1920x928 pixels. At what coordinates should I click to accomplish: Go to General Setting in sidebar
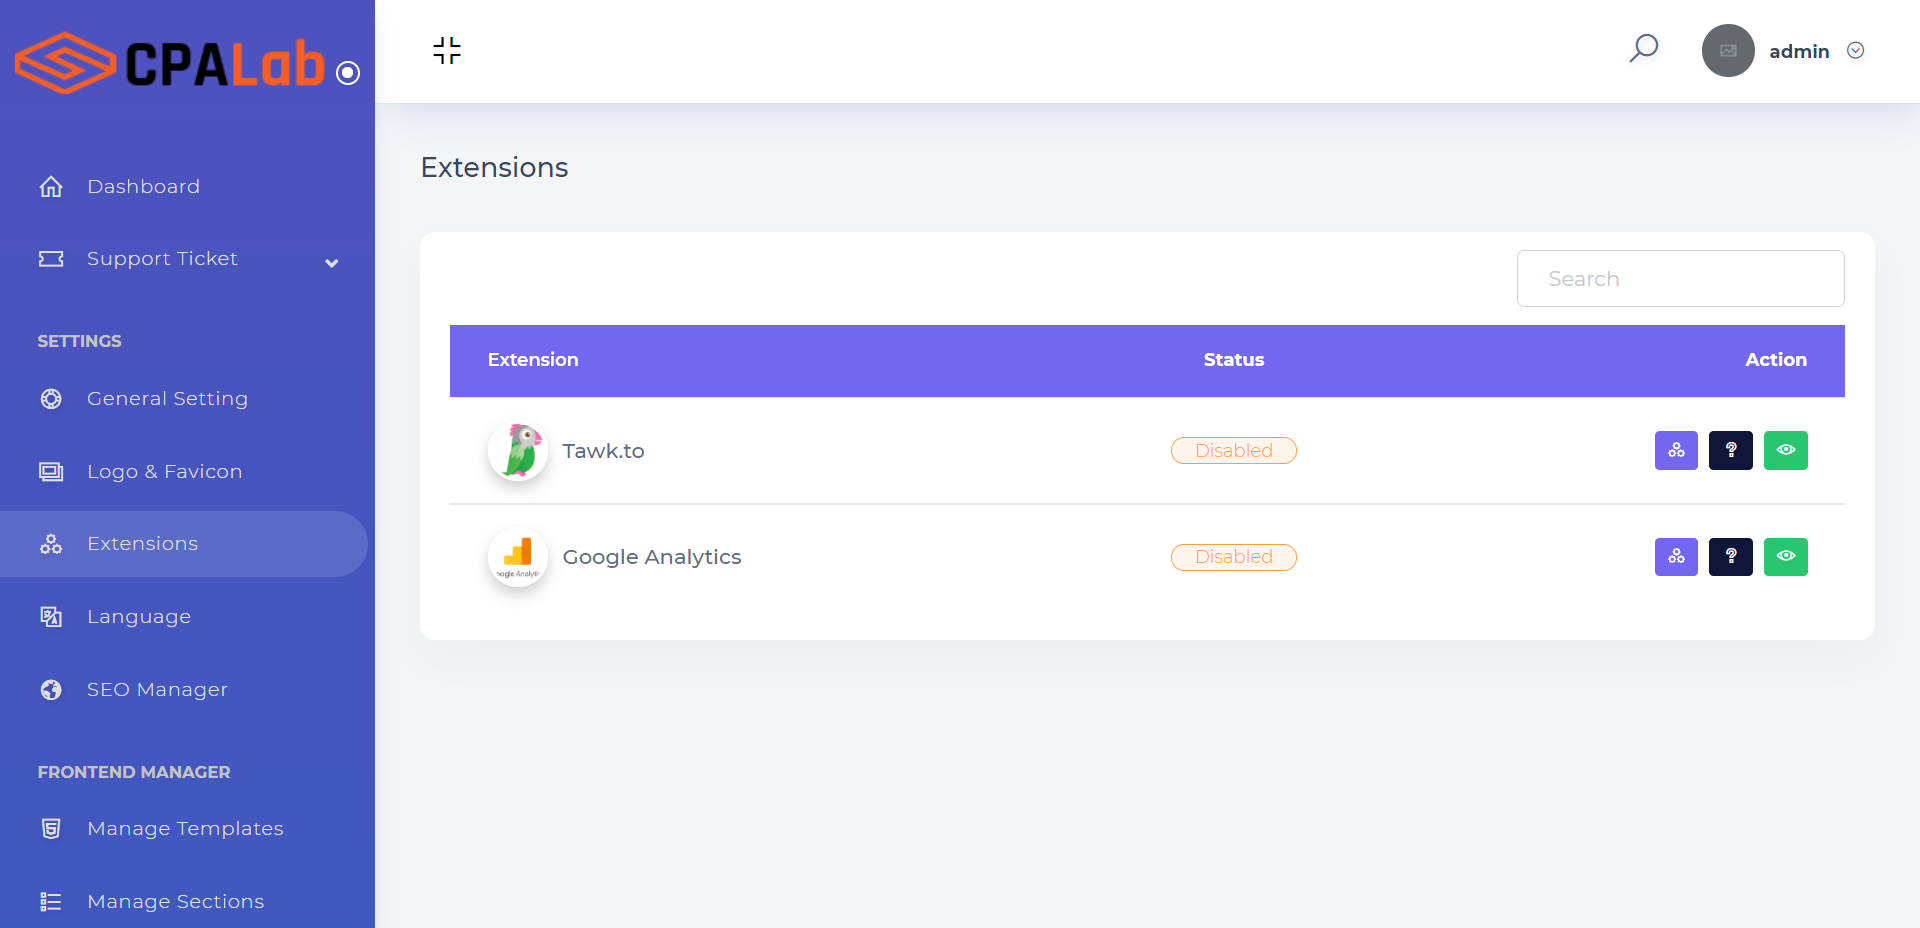coord(167,399)
